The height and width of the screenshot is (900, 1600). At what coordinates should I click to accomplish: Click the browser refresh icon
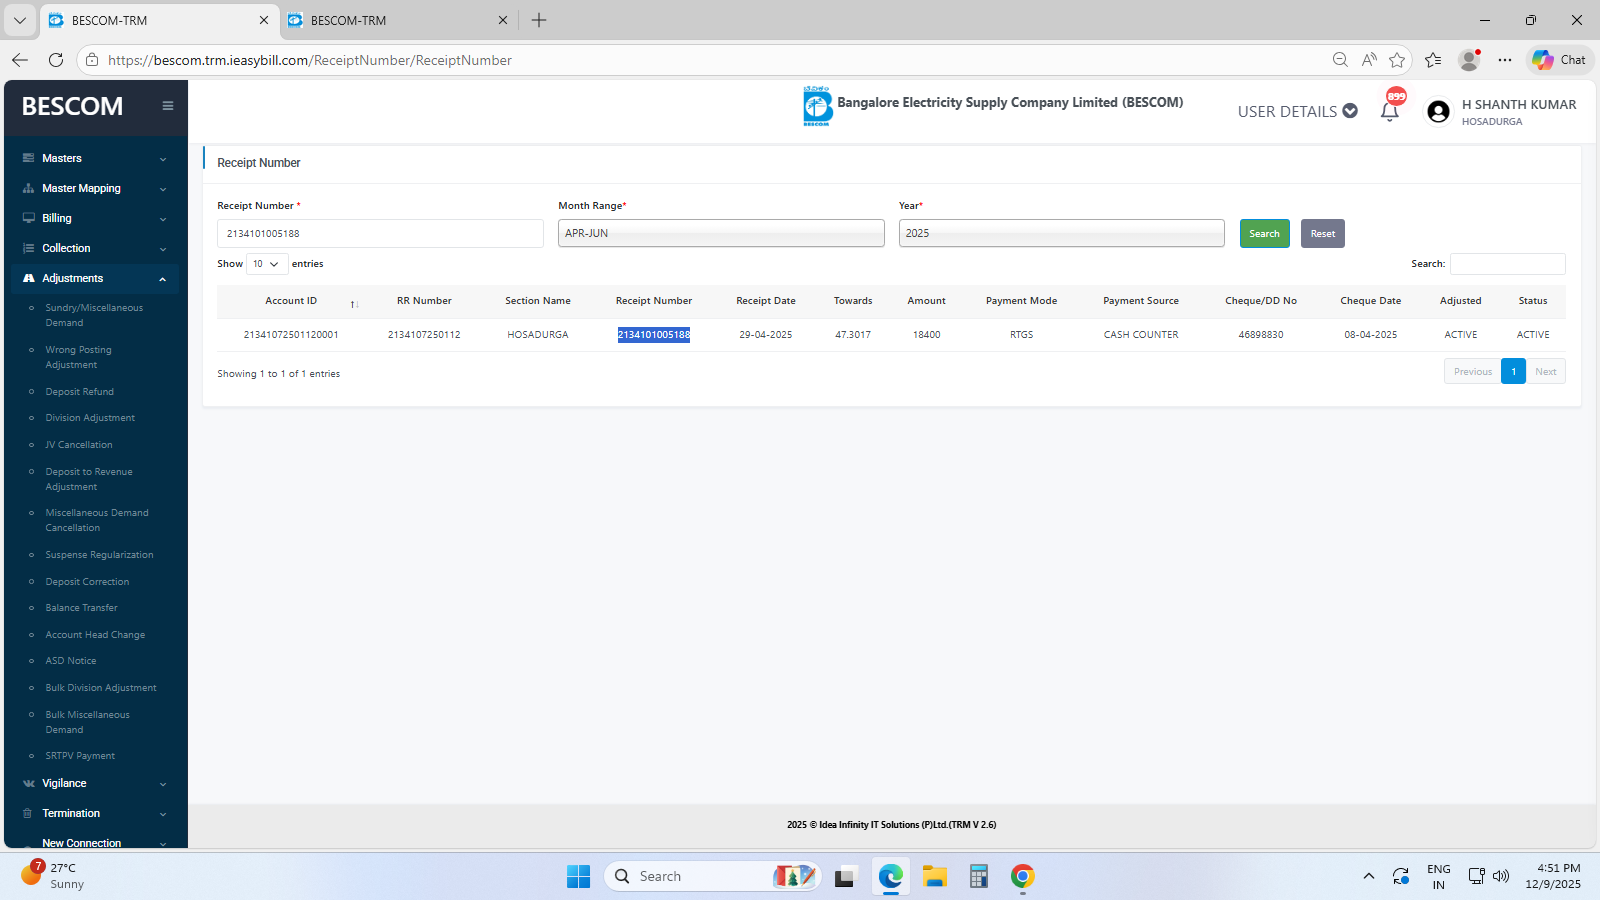56,60
